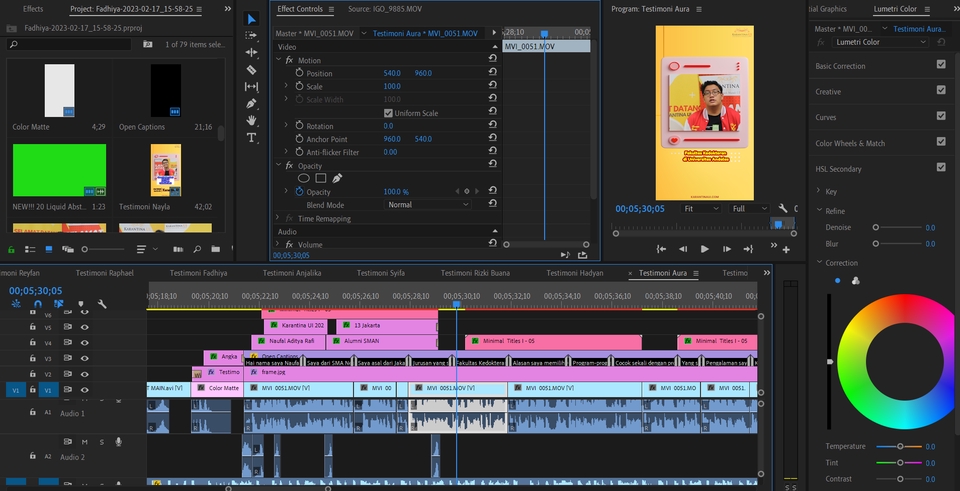Uncheck the Uniform Scale checkbox
Screen dimensions: 960x491
[389, 113]
